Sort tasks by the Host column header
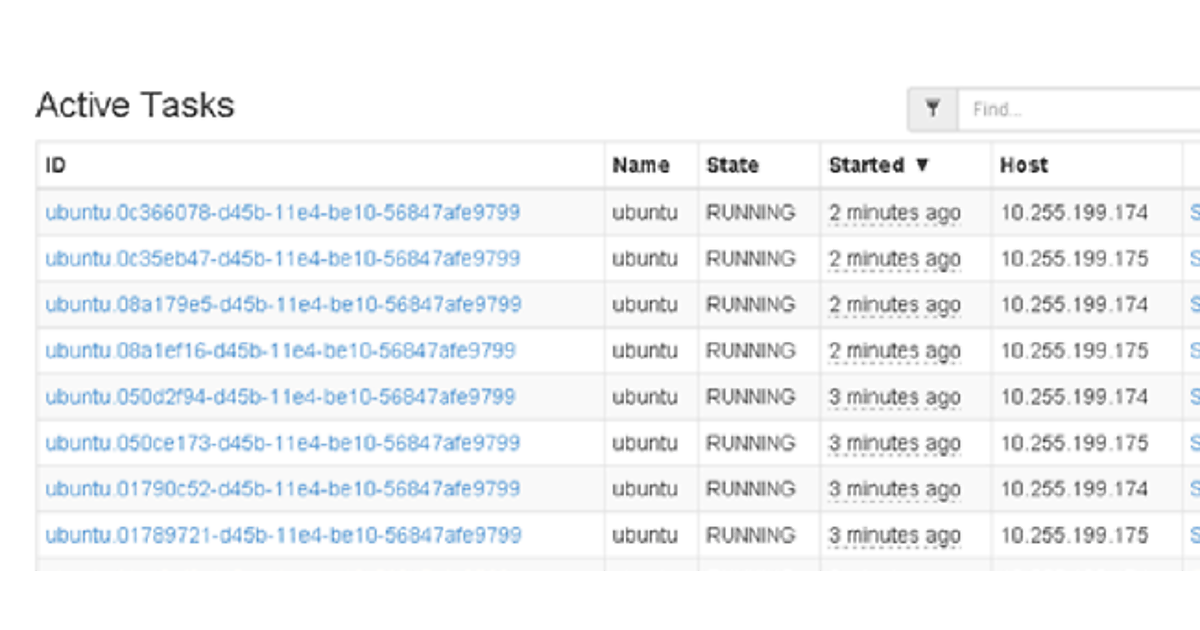Image resolution: width=1200 pixels, height=630 pixels. tap(1024, 165)
